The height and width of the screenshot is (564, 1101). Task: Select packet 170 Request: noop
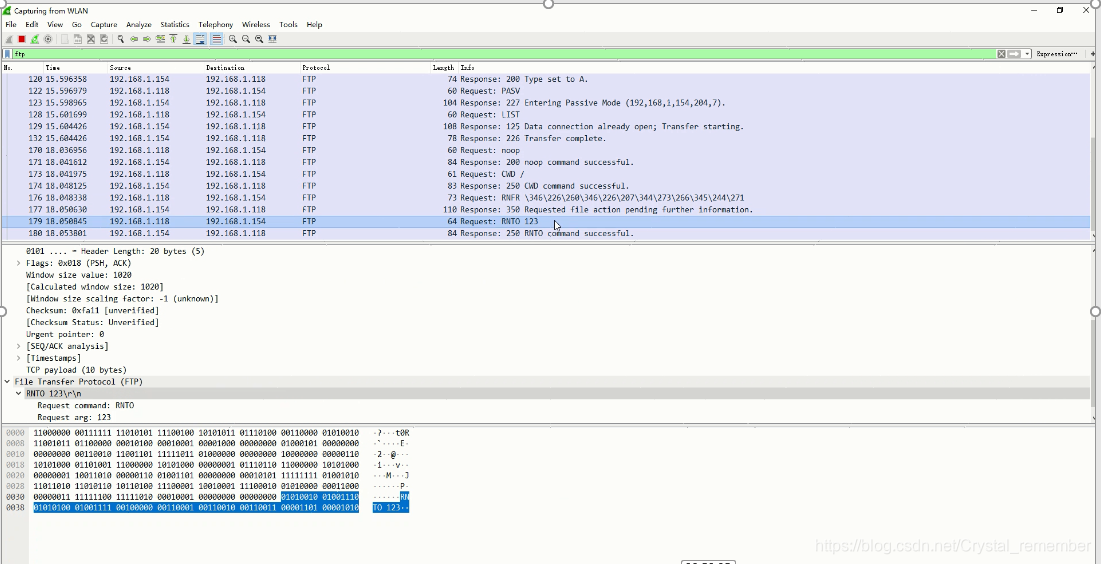[546, 150]
